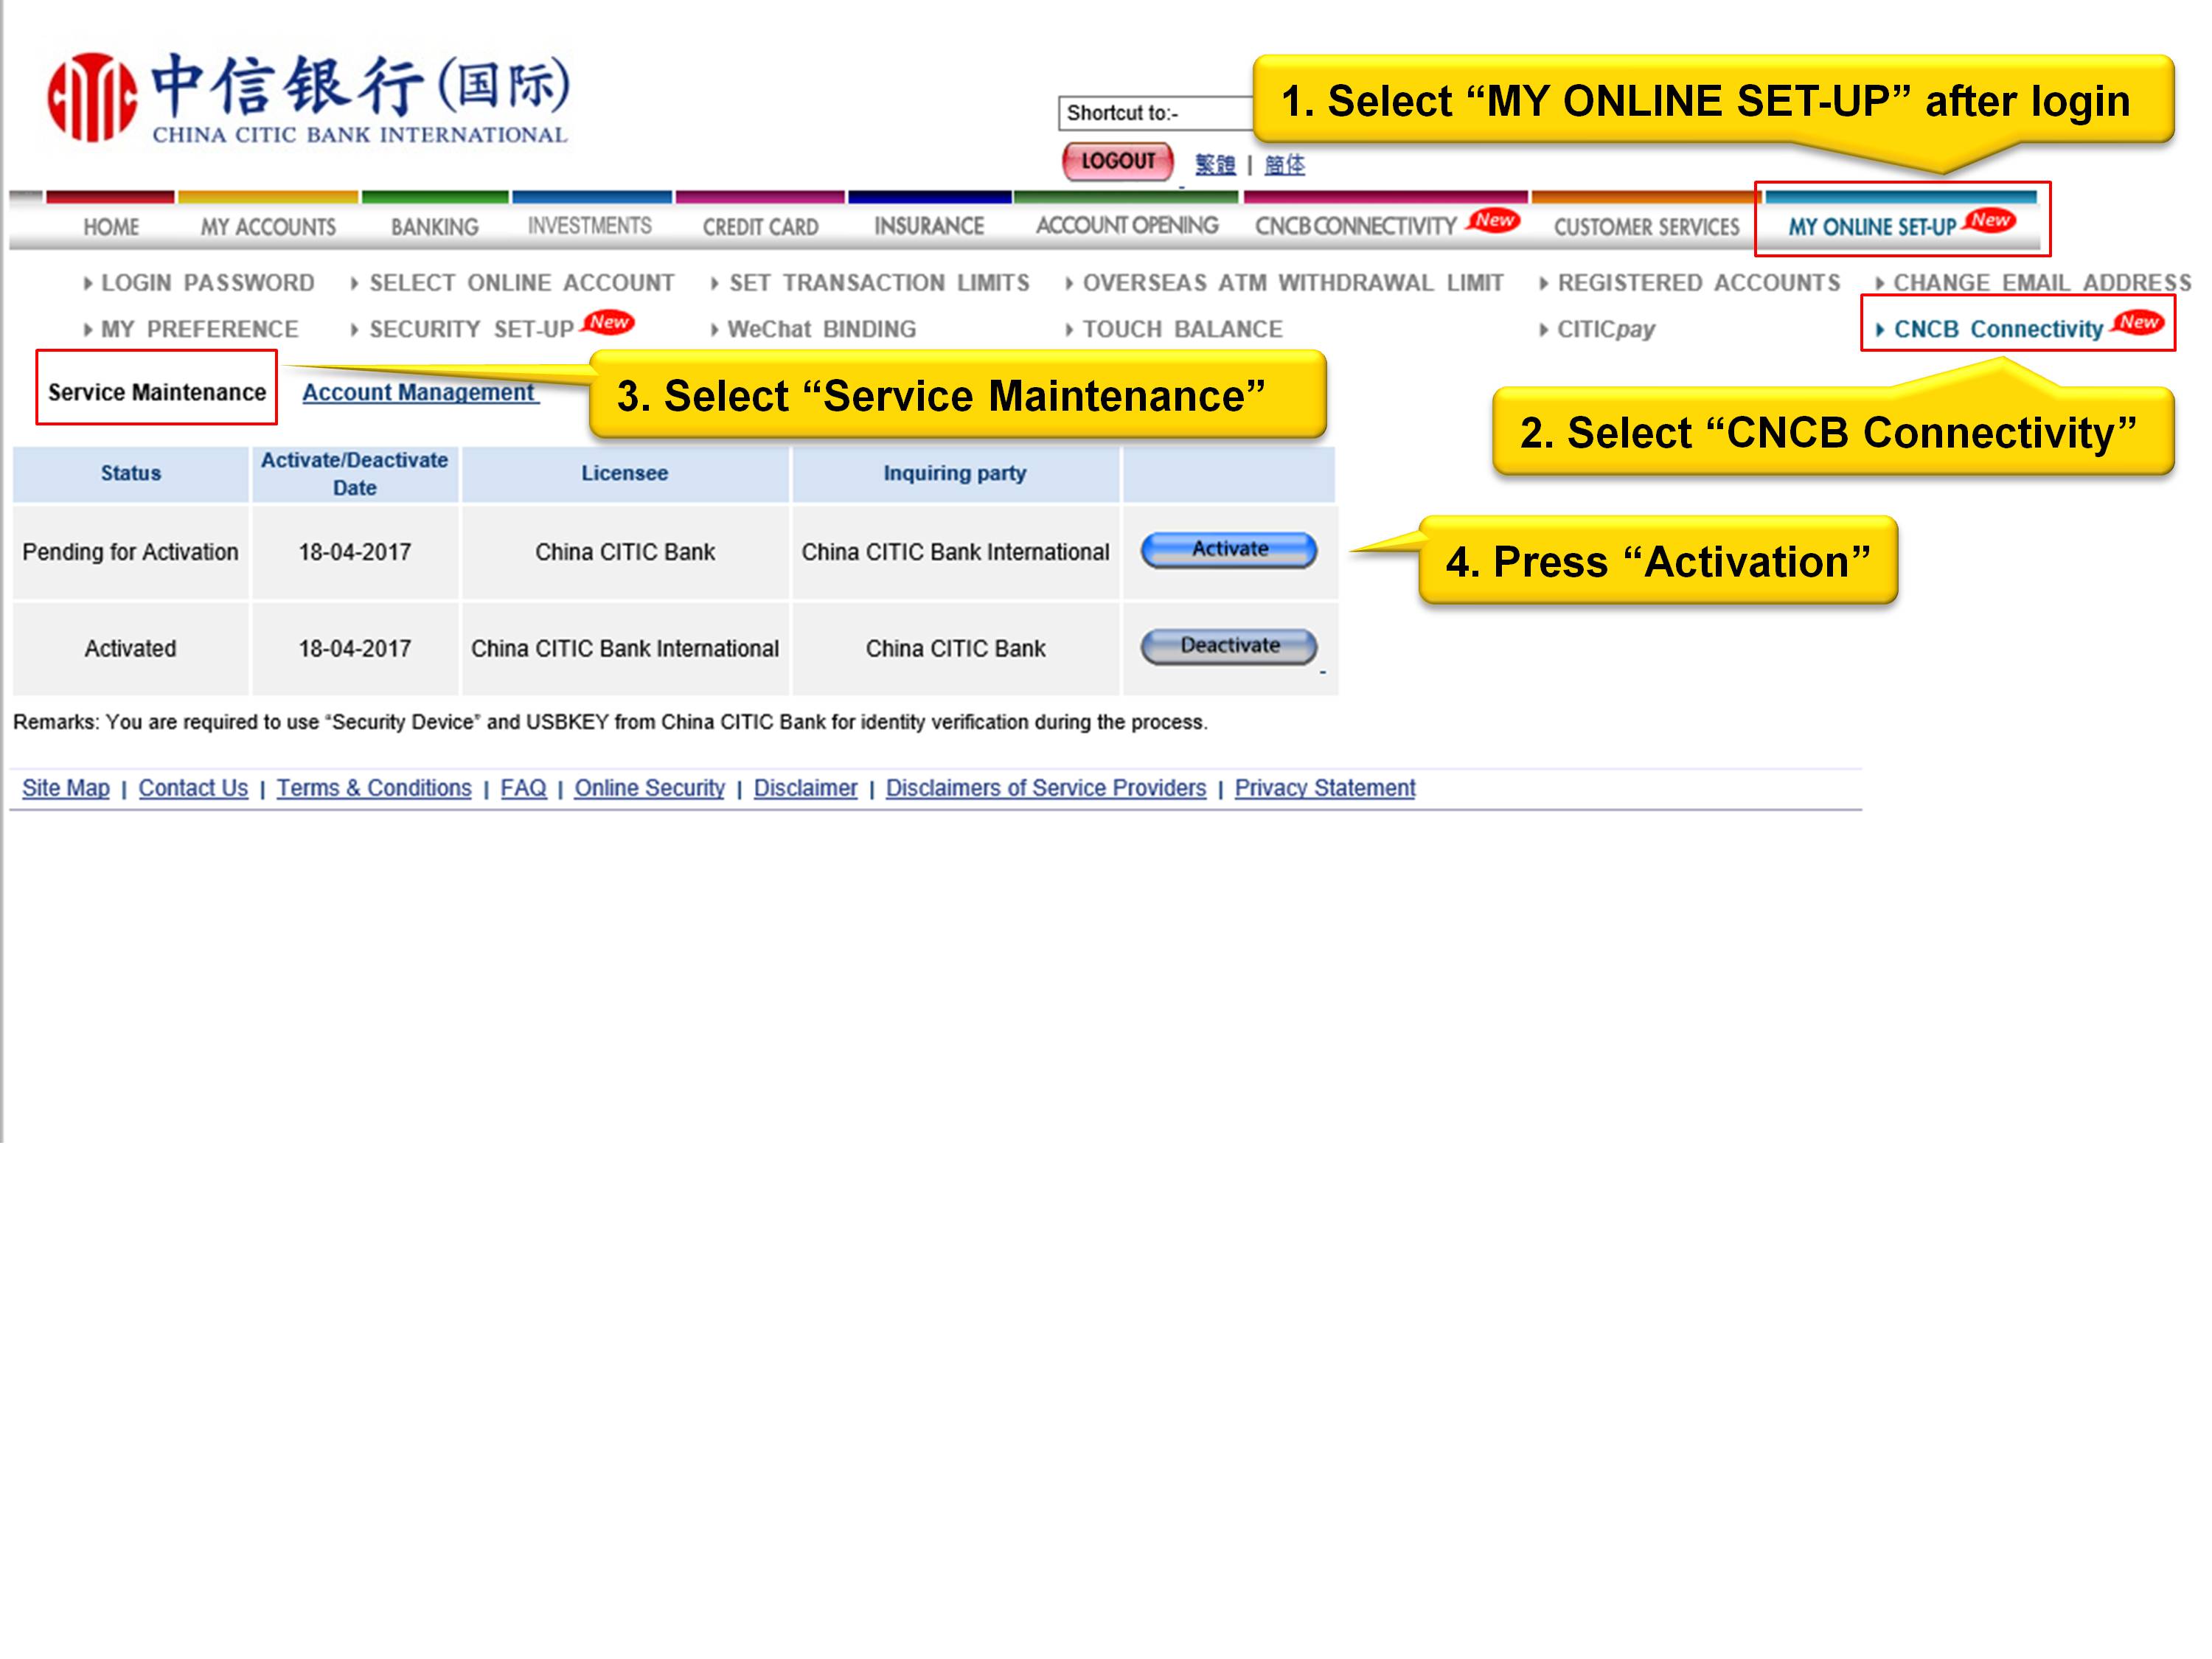Open the Privacy Statement footer link
Viewport: 2212px width, 1659px height.
[1325, 788]
